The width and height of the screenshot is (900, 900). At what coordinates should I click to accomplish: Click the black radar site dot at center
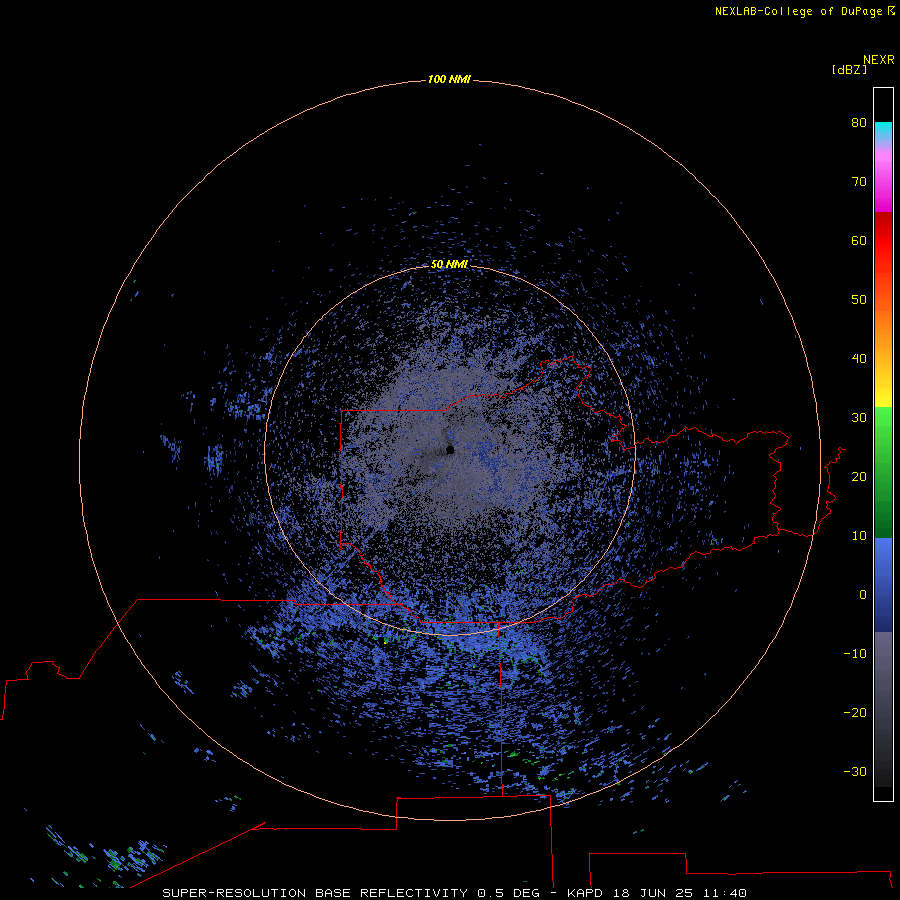pos(450,450)
